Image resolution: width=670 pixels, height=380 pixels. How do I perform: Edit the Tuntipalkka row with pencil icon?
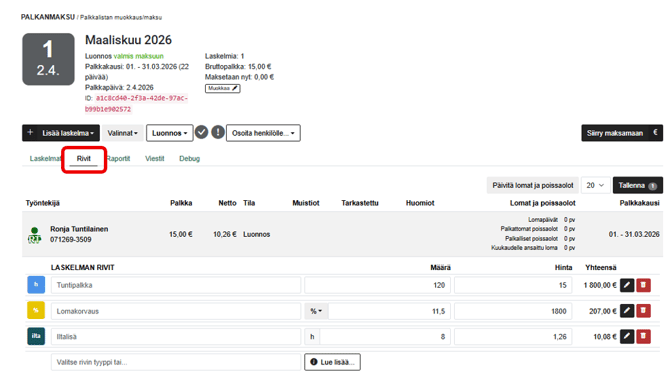(627, 285)
